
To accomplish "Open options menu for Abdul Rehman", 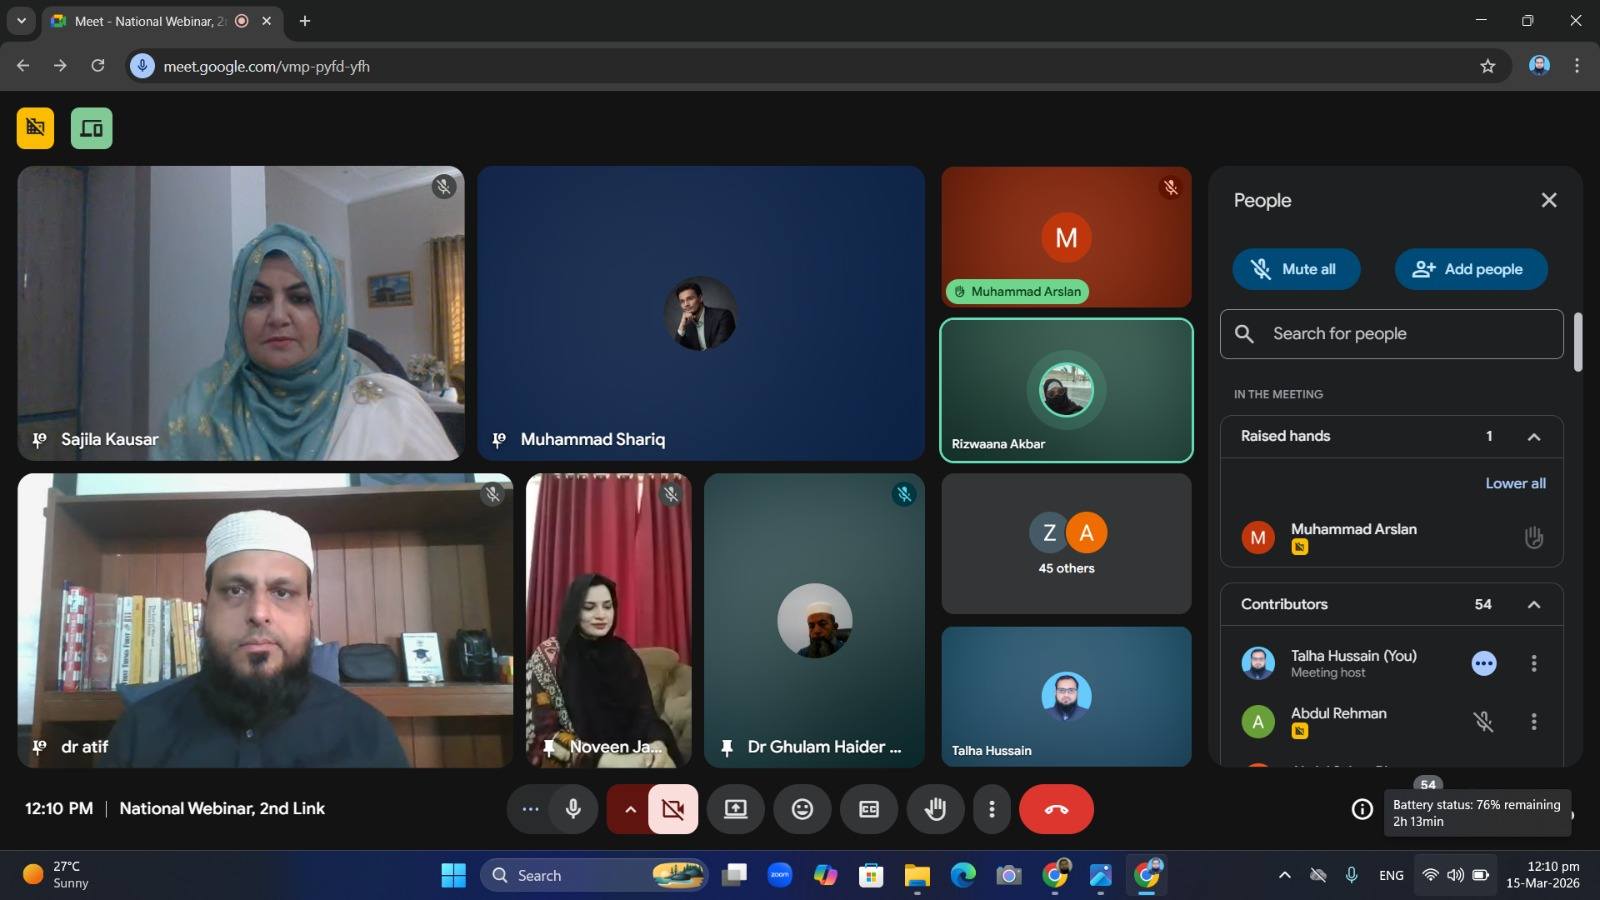I will point(1533,722).
